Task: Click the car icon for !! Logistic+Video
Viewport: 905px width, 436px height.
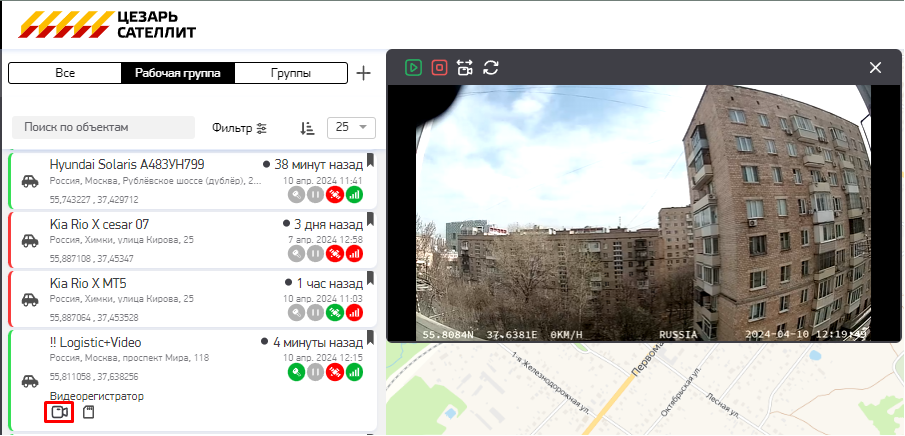Action: tap(30, 381)
